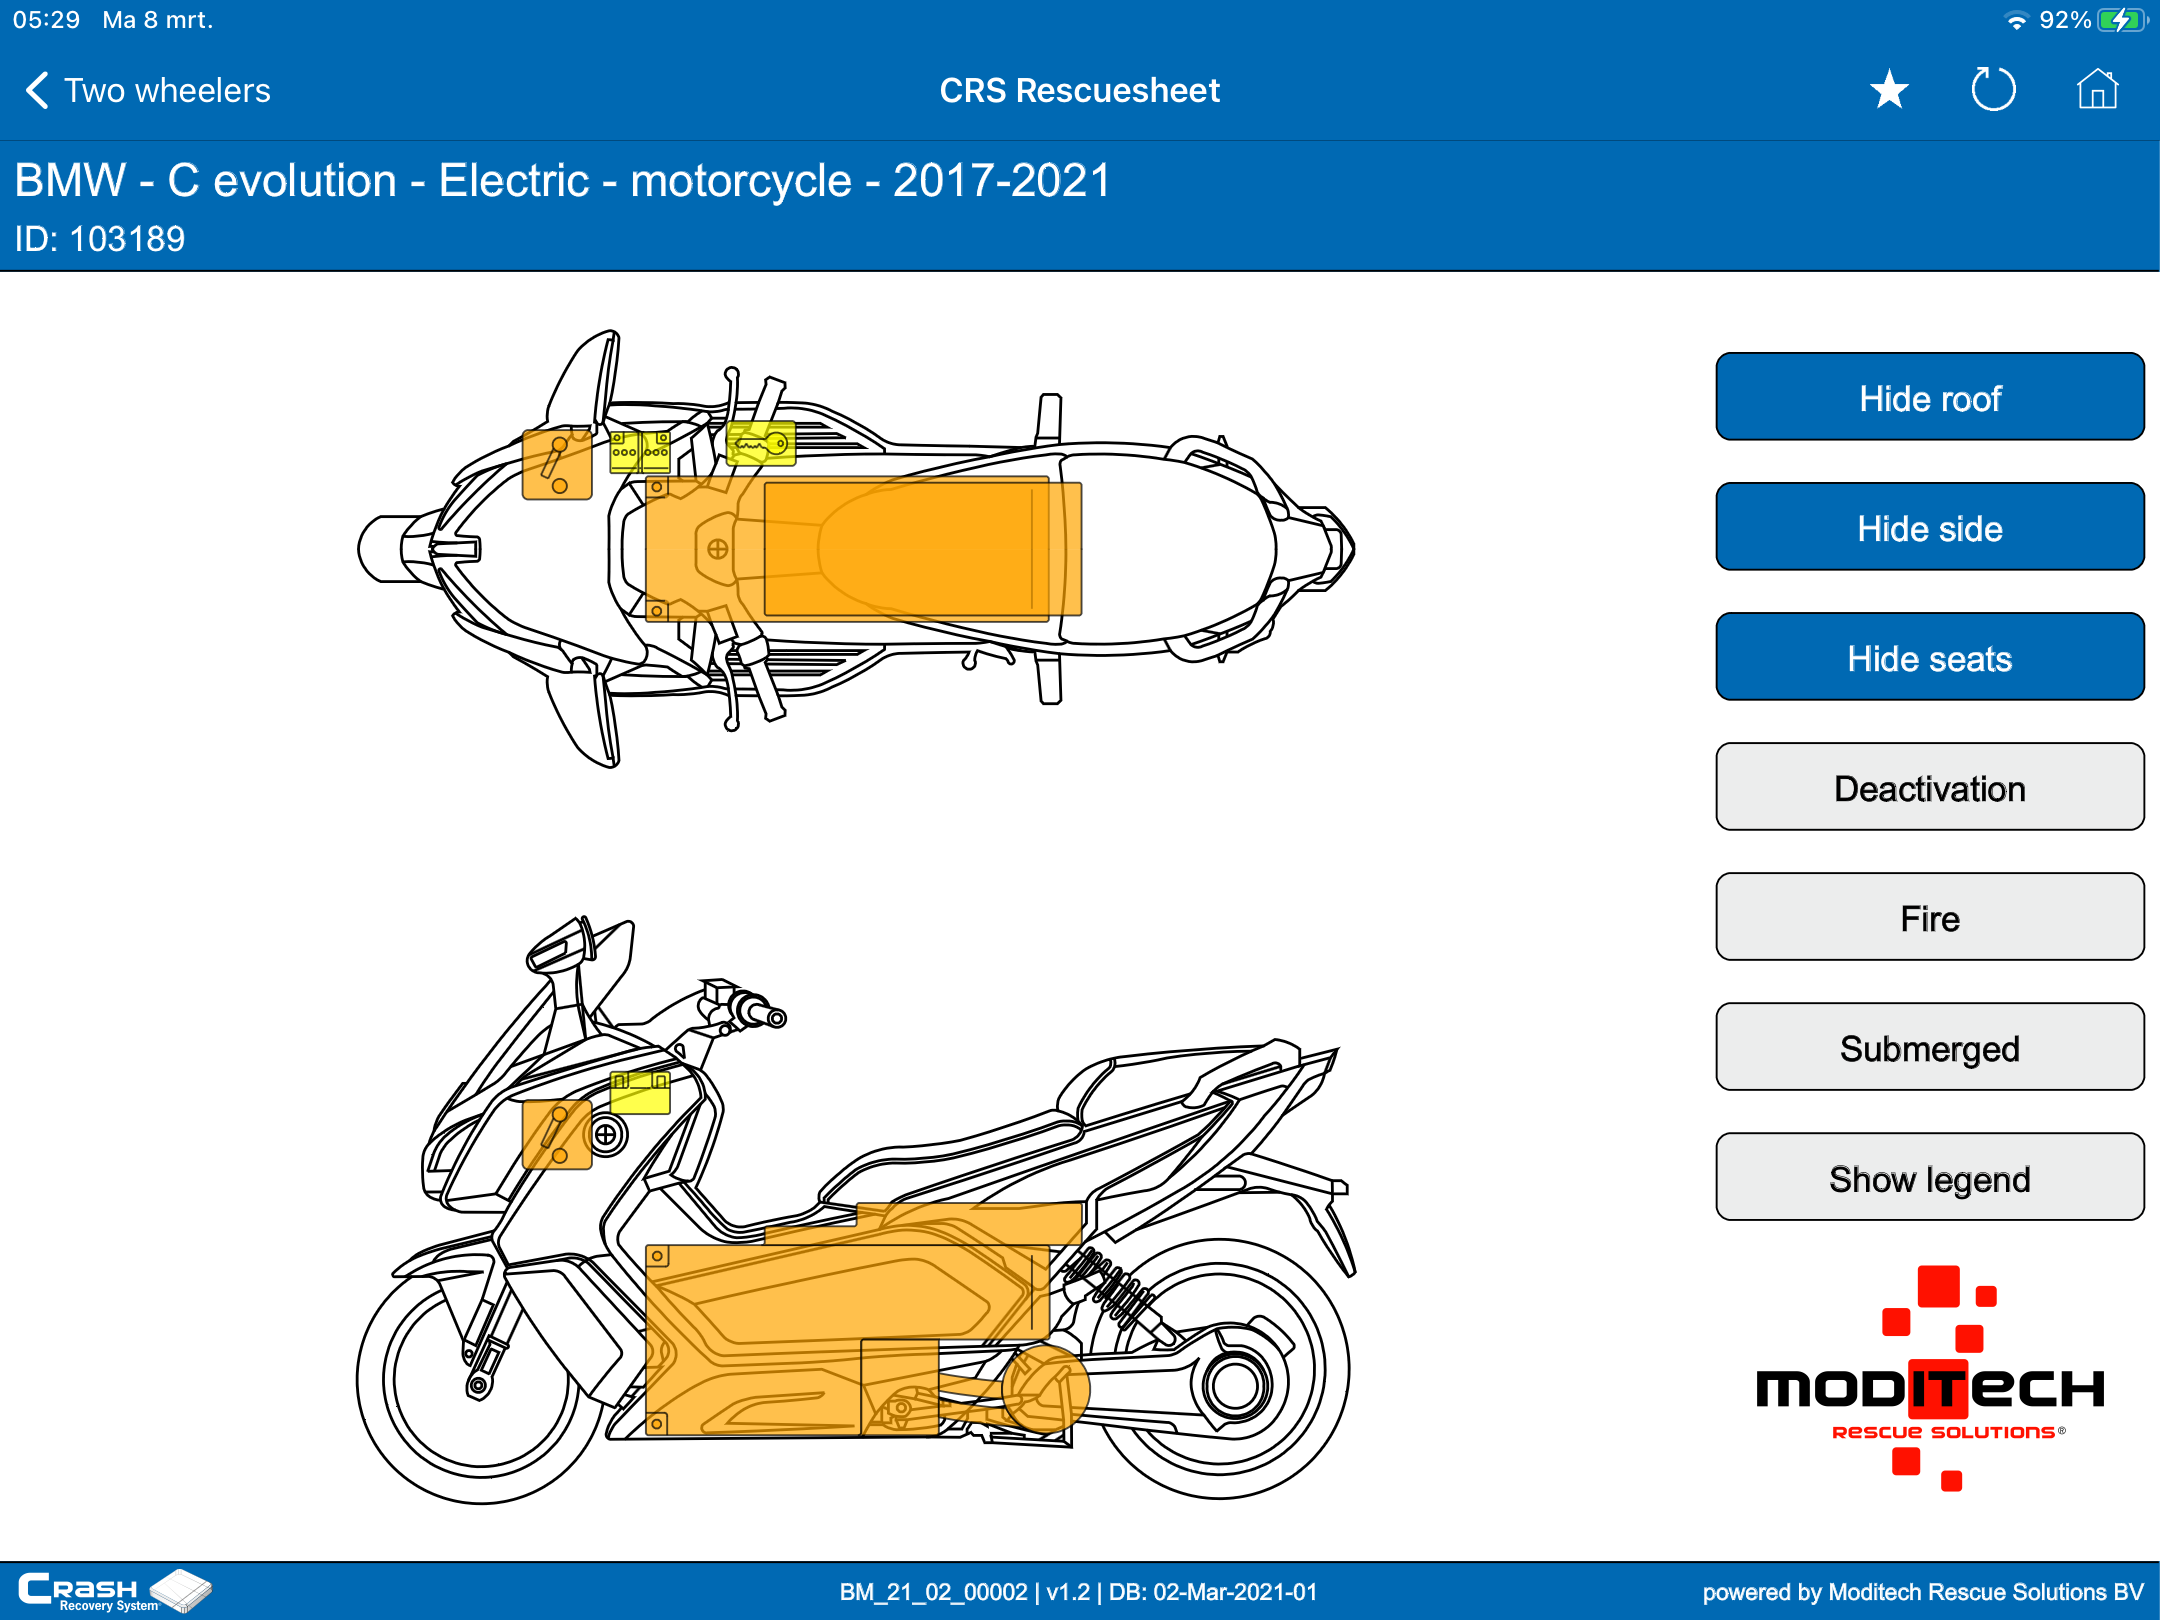Toggle Hide side view
The width and height of the screenshot is (2160, 1620).
(x=1930, y=527)
